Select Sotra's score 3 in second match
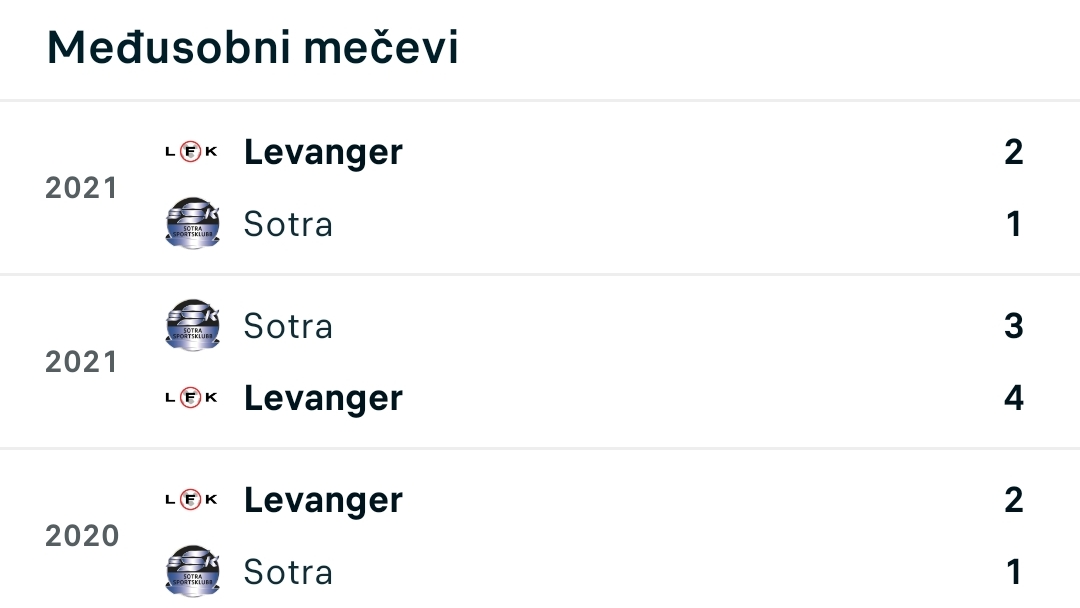 [x=1014, y=326]
